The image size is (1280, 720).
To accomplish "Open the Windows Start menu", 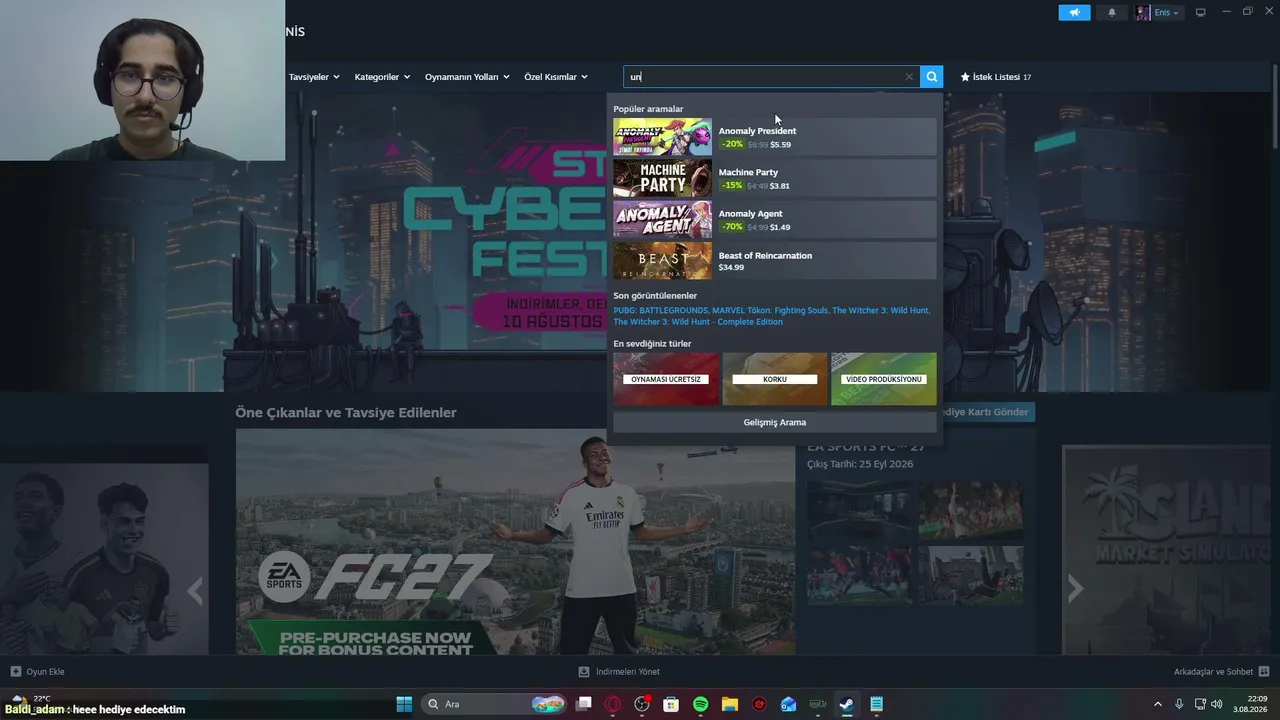I will 404,704.
